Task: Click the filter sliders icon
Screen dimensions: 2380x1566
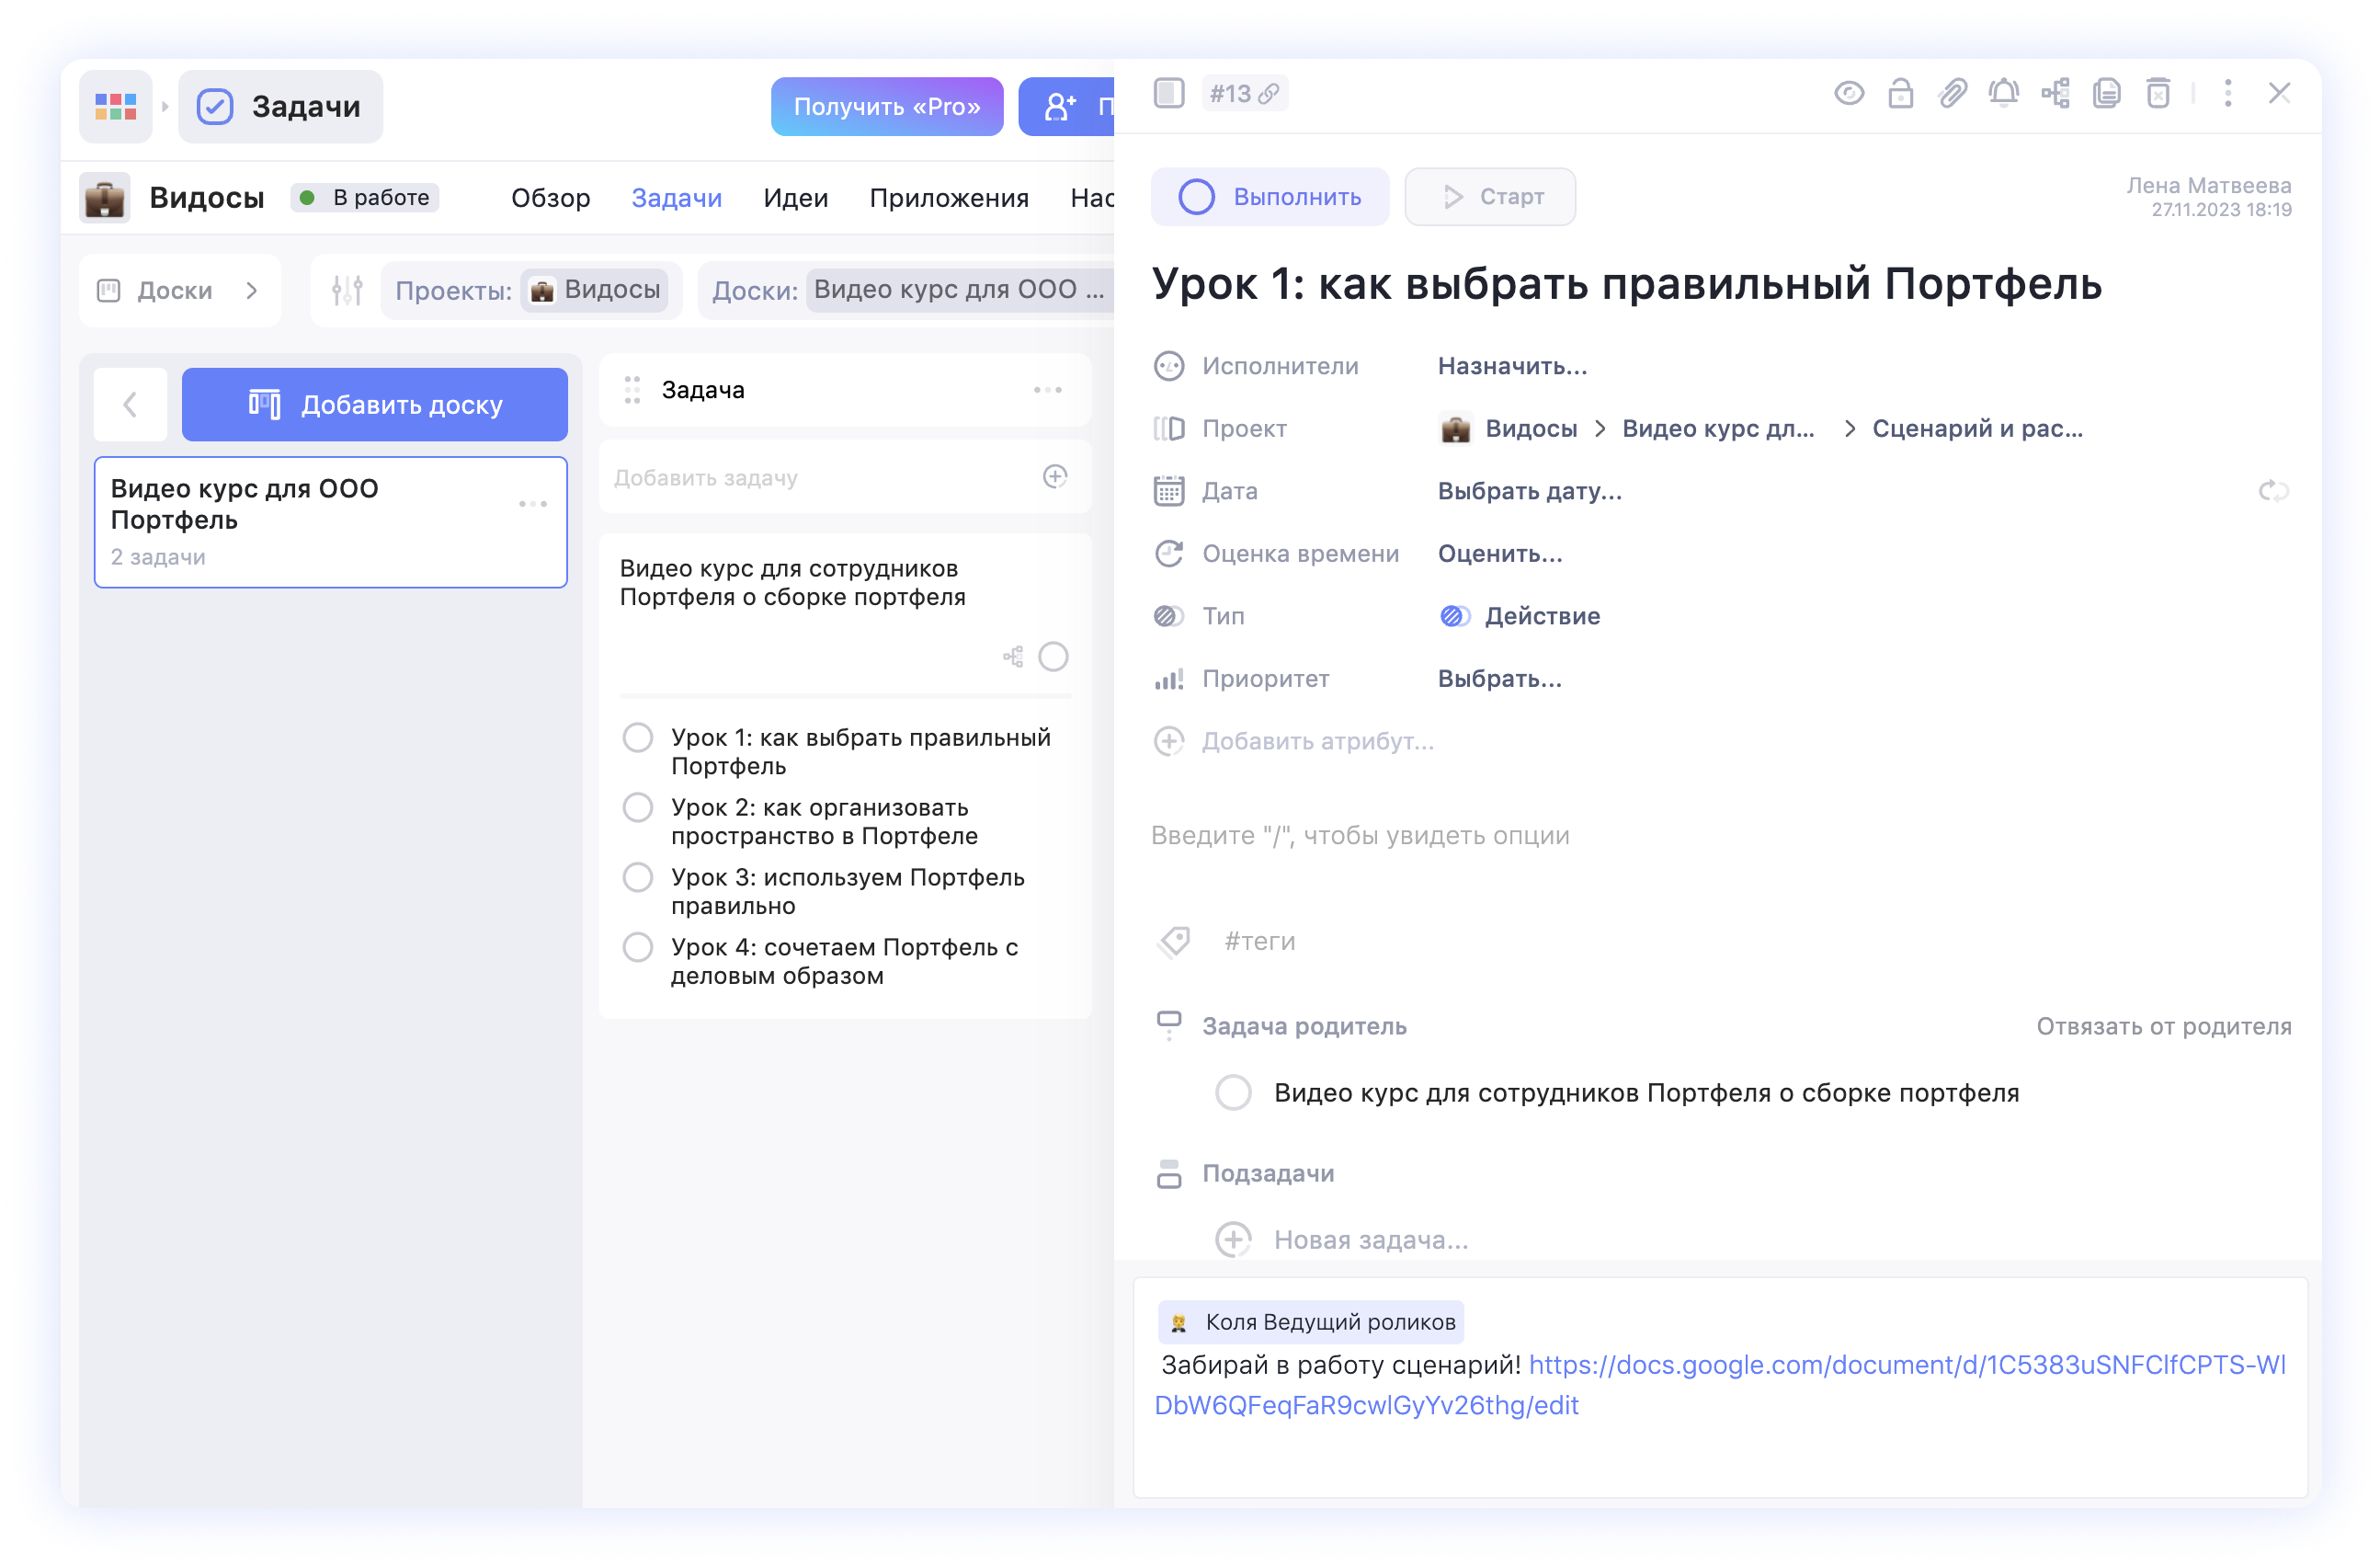Action: coord(347,290)
